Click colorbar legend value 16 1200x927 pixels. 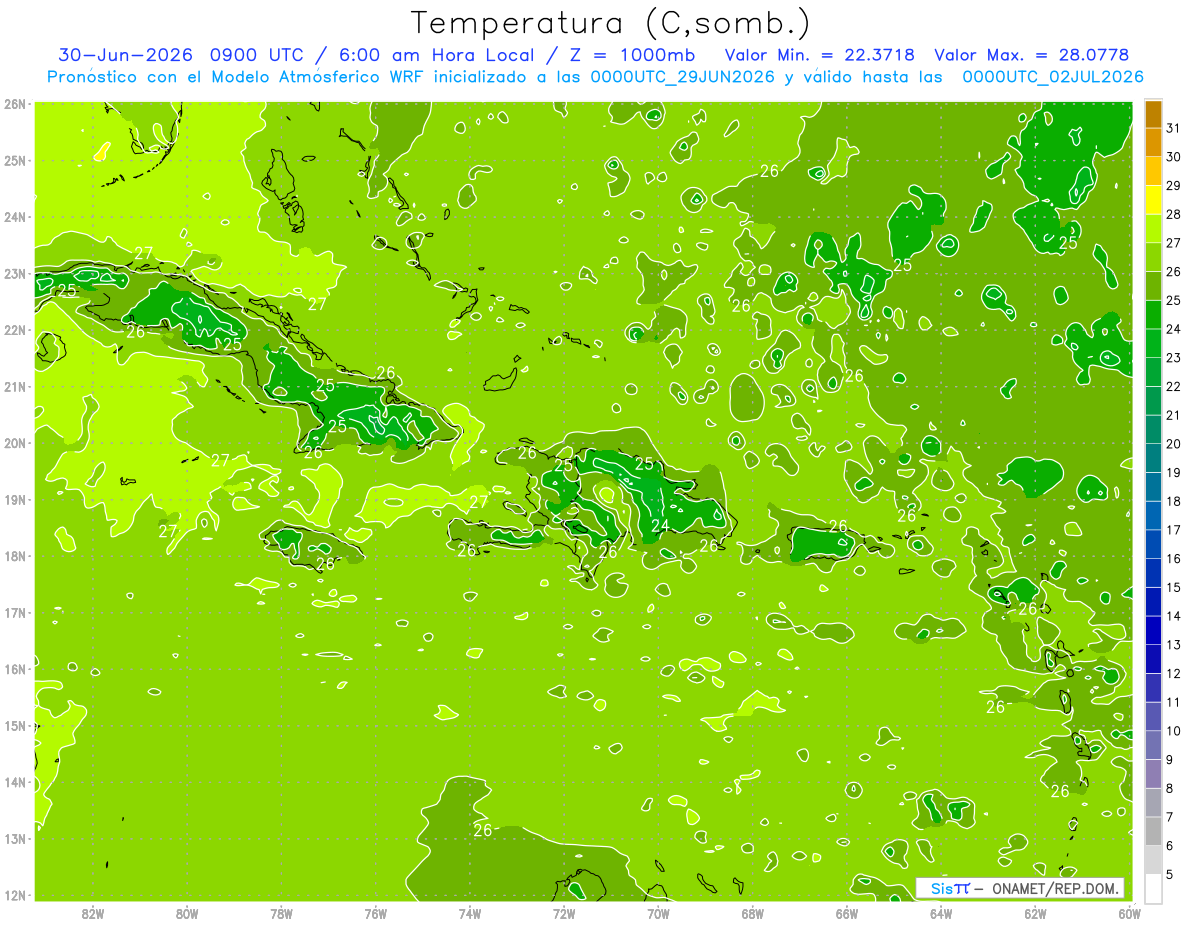[1174, 559]
